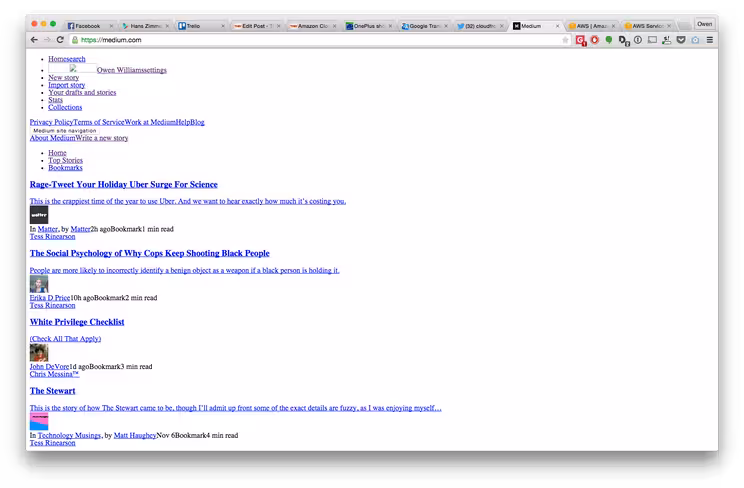The image size is (744, 488).
Task: Open the Stats link
Action: click(x=55, y=100)
